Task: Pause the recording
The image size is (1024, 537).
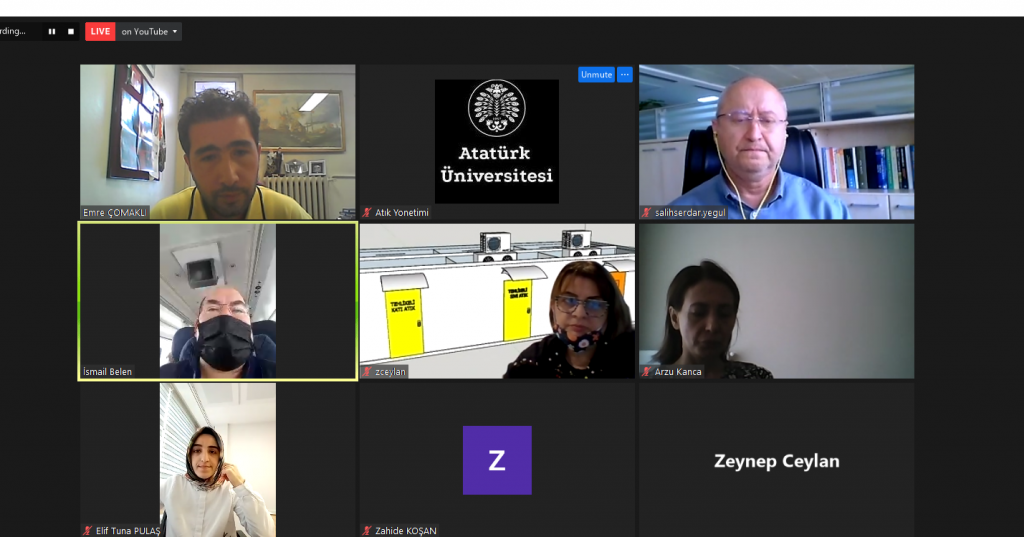Action: [52, 31]
